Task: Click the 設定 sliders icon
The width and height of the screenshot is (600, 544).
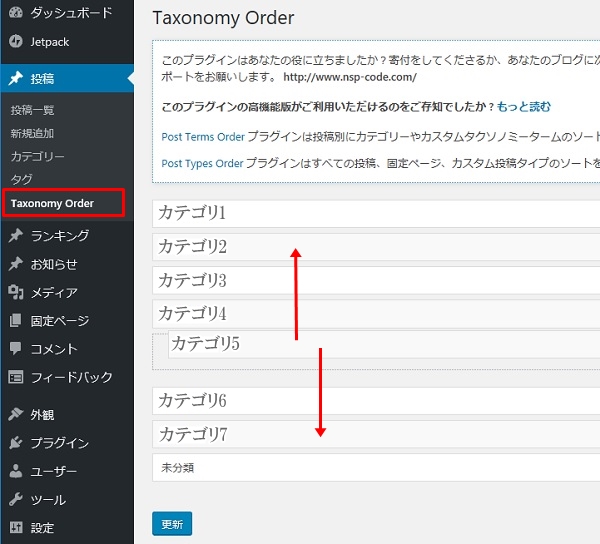Action: [x=16, y=528]
